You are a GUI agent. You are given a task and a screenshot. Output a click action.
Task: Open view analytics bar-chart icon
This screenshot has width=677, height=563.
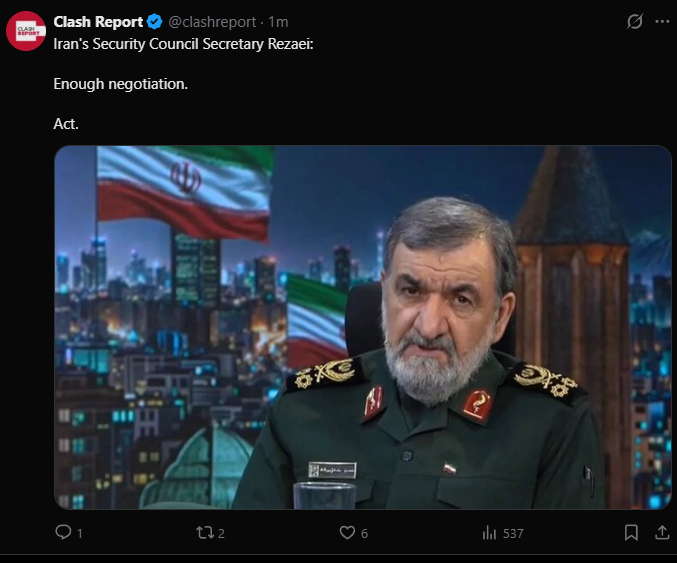(x=489, y=533)
